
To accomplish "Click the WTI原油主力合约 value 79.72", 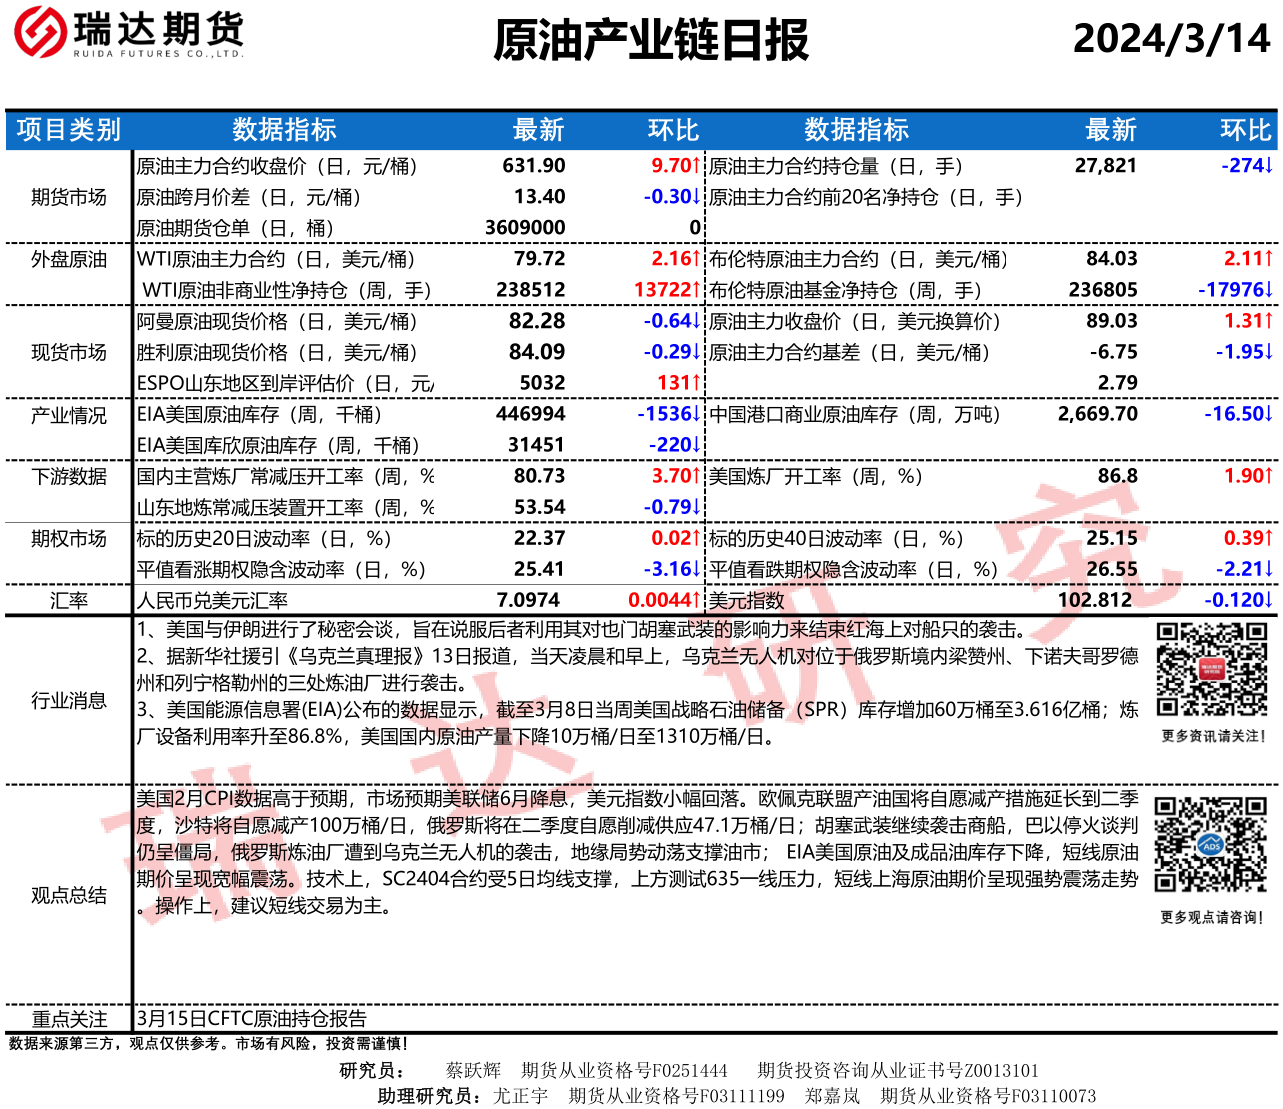I will (x=539, y=259).
